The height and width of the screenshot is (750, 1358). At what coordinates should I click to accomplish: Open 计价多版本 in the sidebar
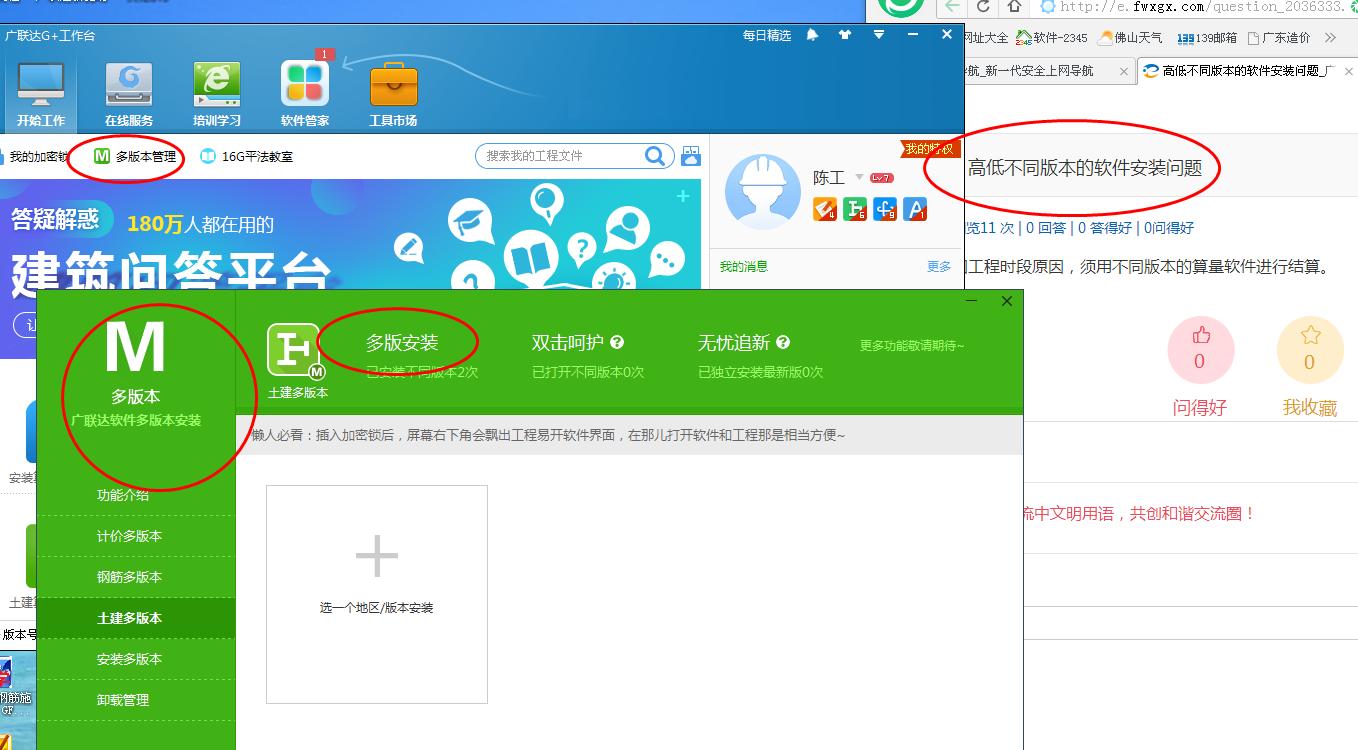pos(135,536)
